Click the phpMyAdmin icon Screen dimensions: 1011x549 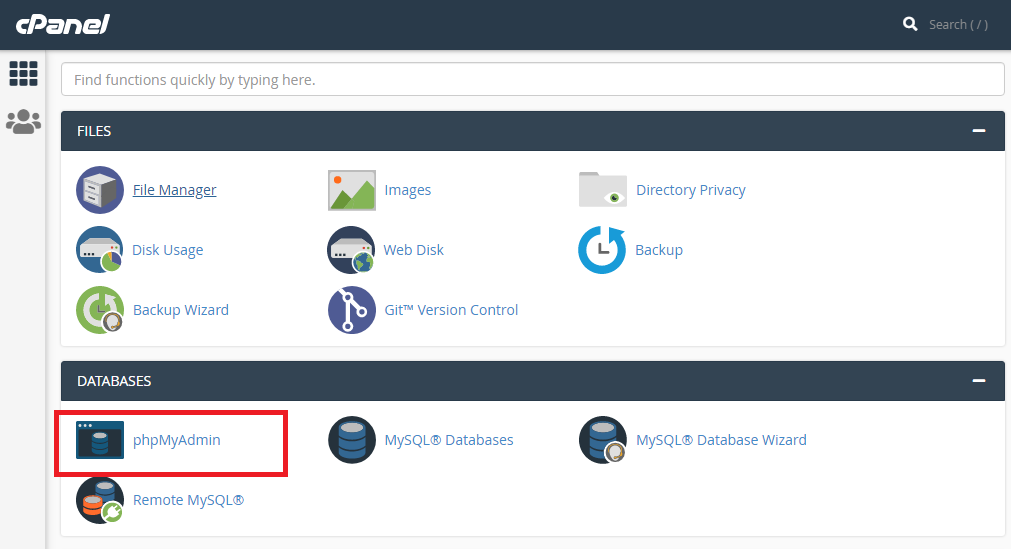[100, 440]
